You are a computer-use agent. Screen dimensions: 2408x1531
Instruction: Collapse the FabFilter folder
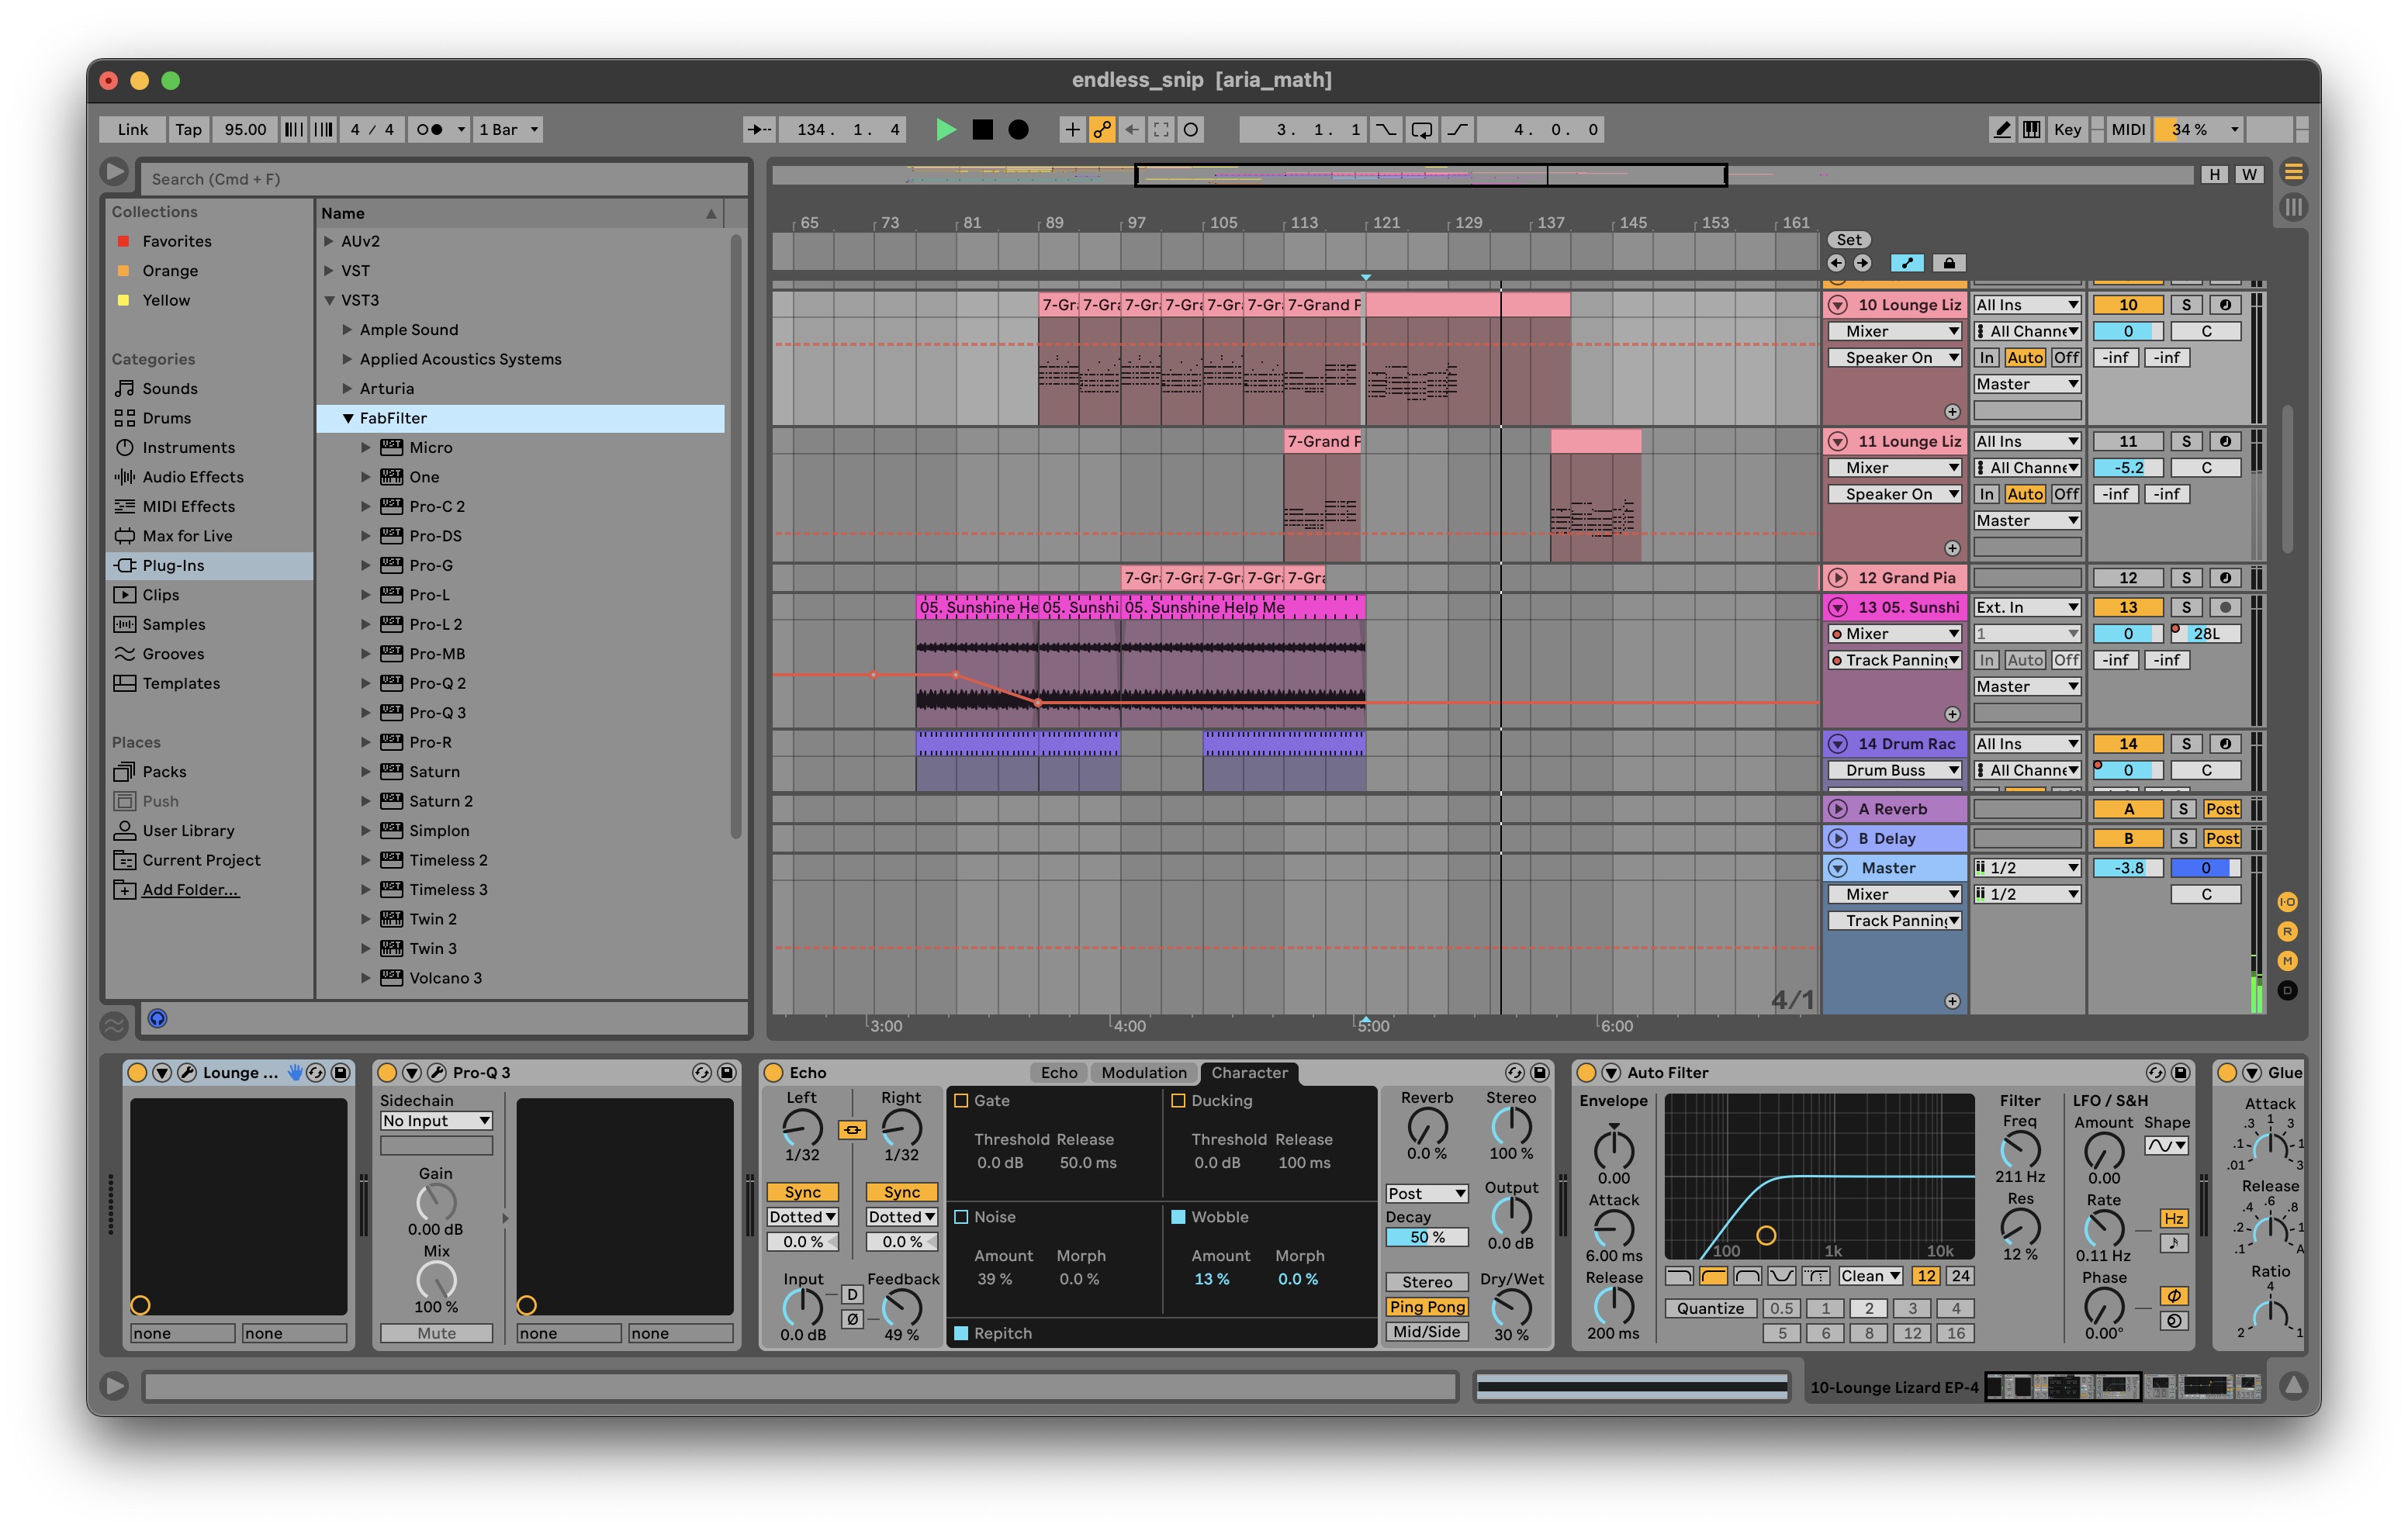tap(348, 418)
